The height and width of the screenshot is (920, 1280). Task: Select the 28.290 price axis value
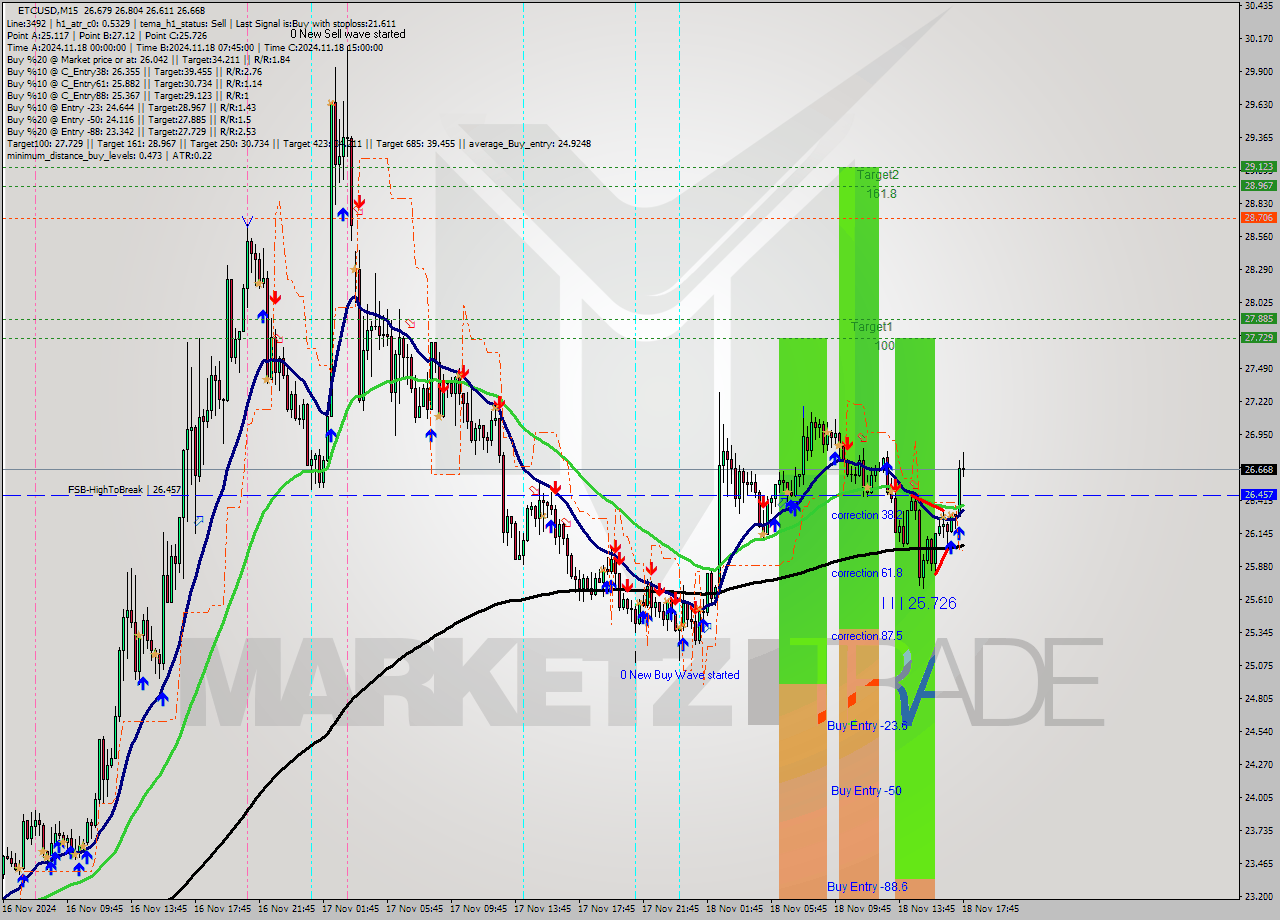click(1258, 270)
